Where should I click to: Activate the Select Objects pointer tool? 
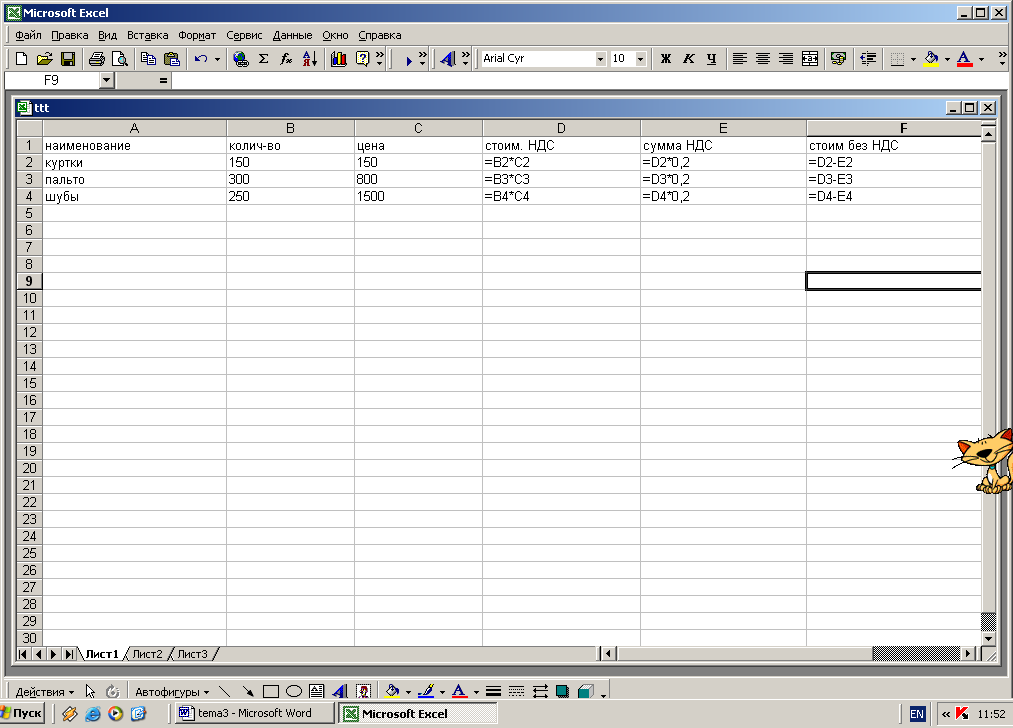coord(90,692)
